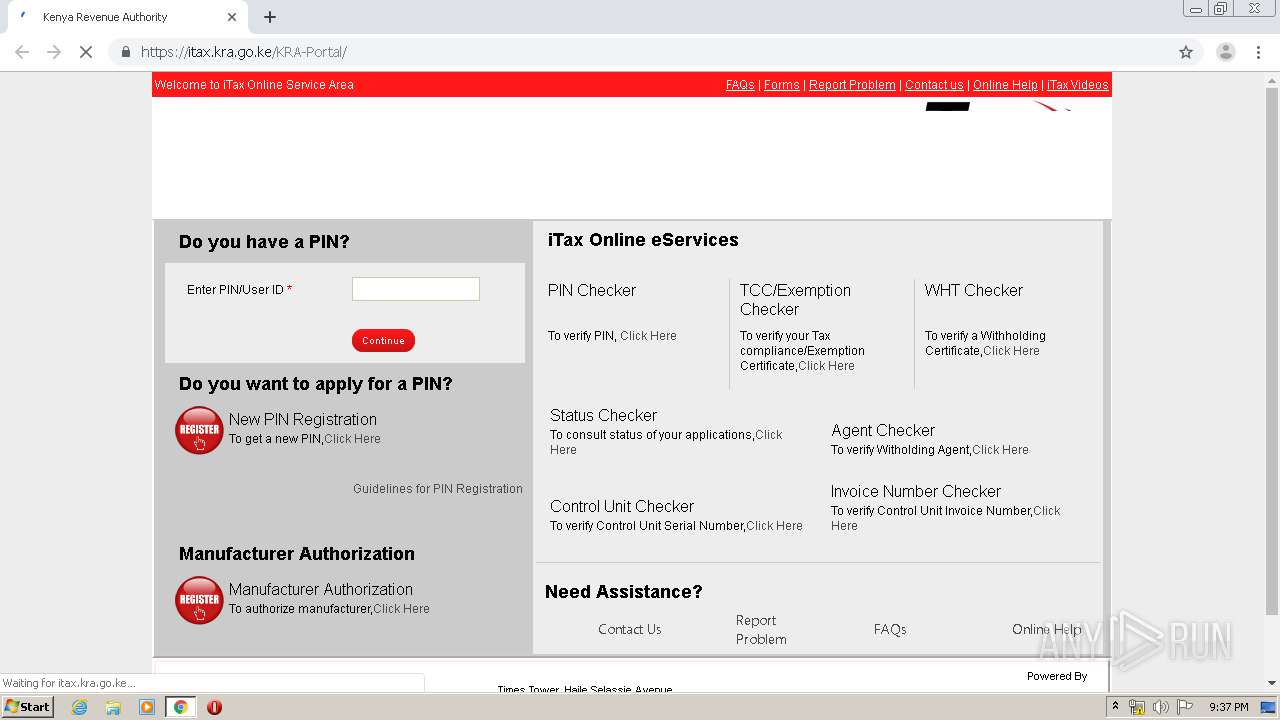The height and width of the screenshot is (720, 1280).
Task: Select Chrome icon in taskbar
Action: point(181,707)
